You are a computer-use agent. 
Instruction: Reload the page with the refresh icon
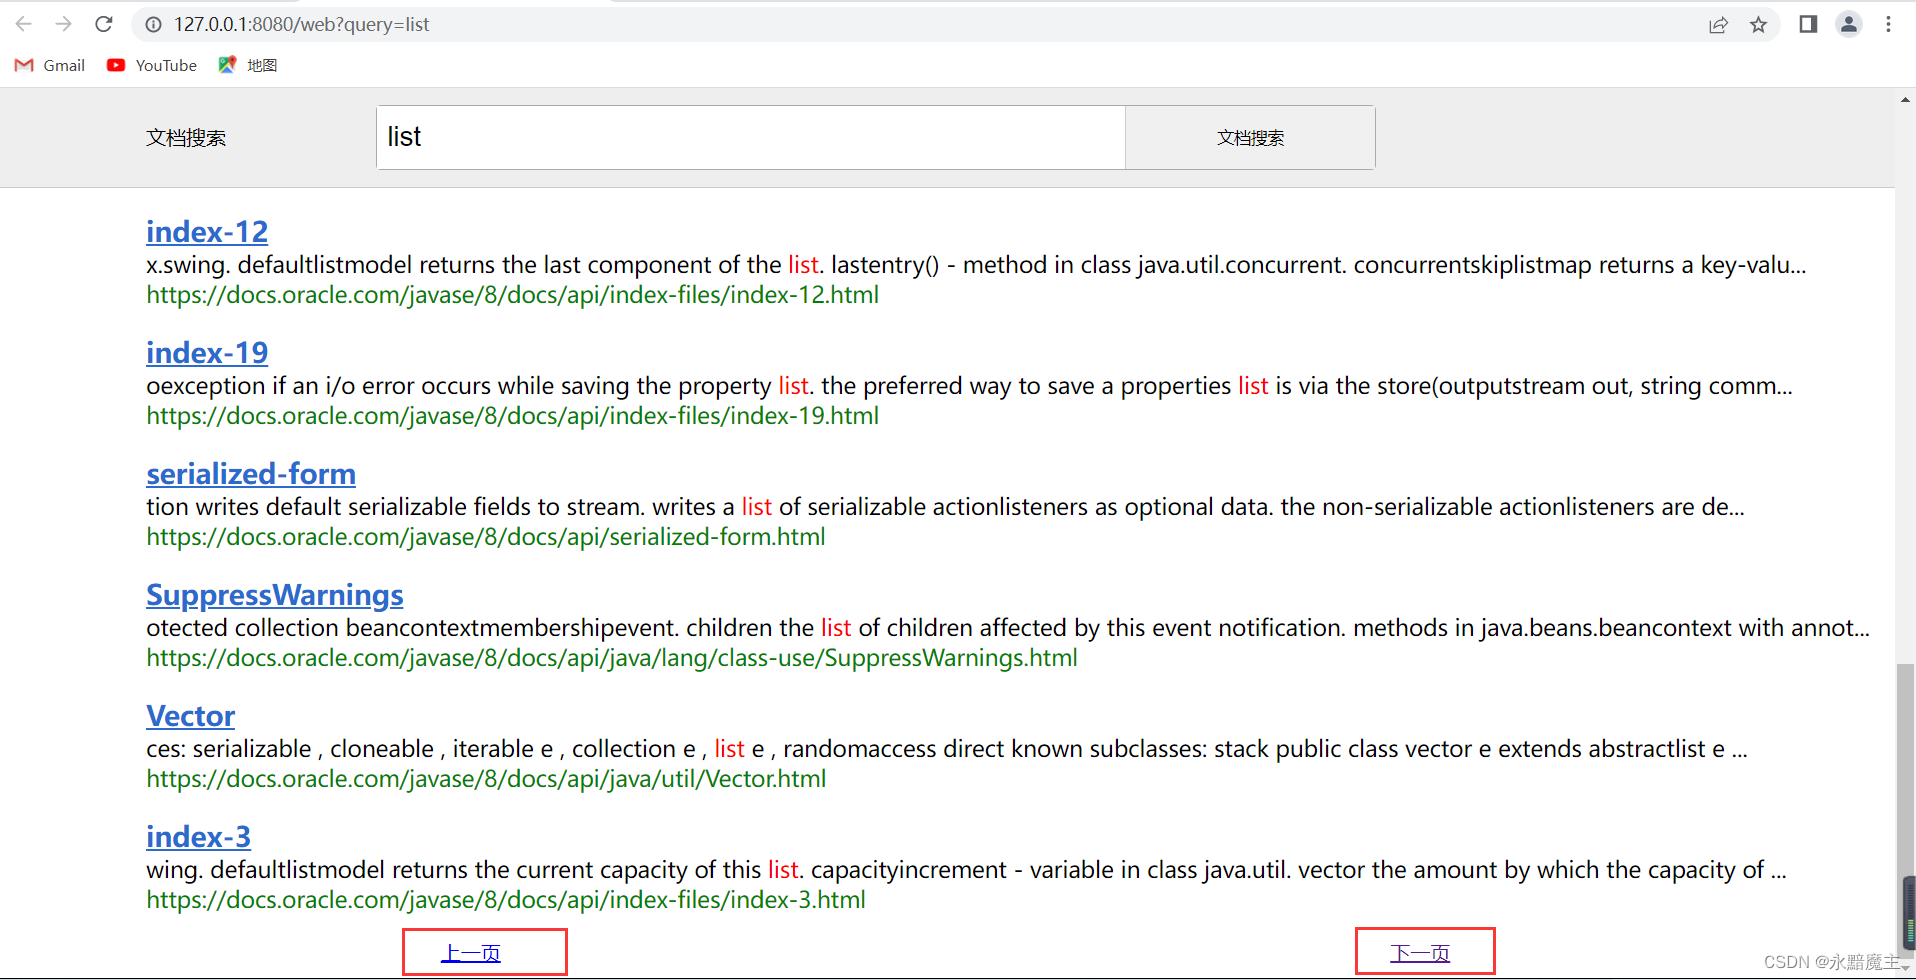tap(104, 24)
